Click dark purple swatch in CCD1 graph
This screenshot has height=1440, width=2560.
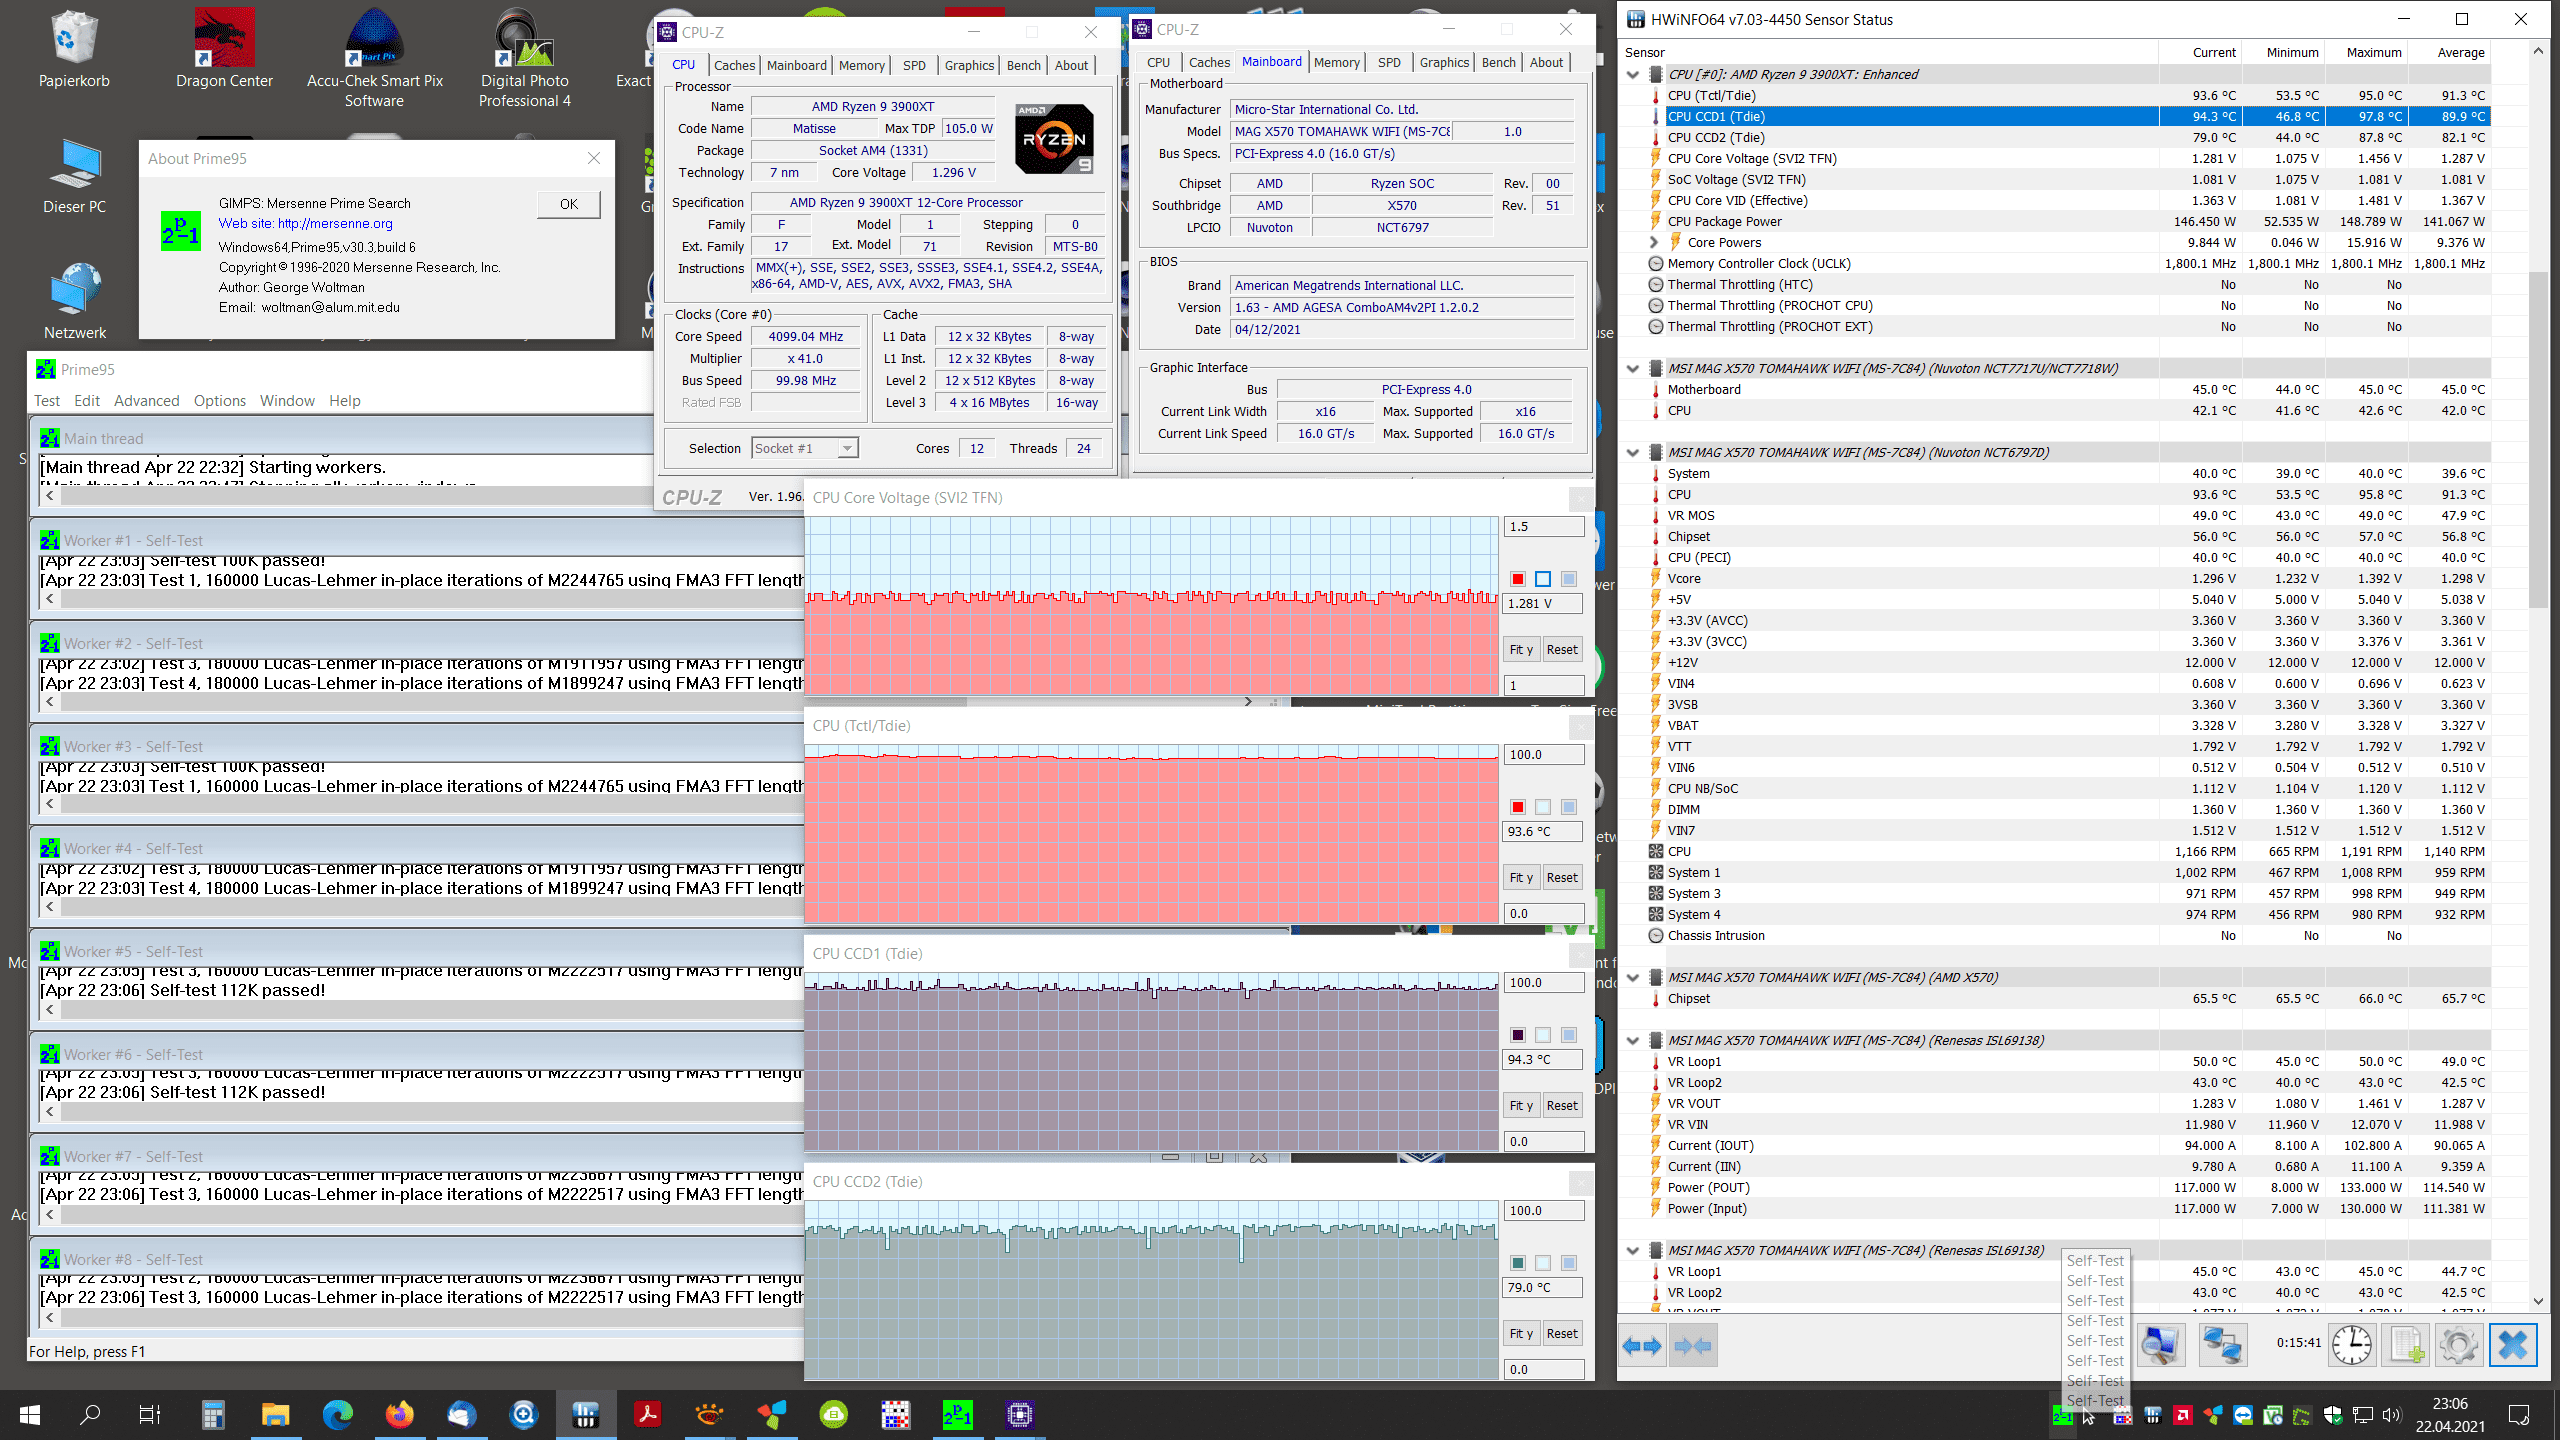coord(1518,1035)
